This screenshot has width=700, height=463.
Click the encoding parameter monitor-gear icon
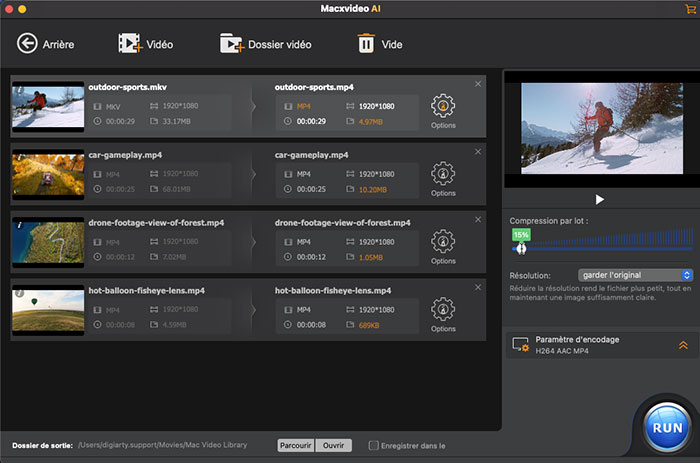(521, 345)
